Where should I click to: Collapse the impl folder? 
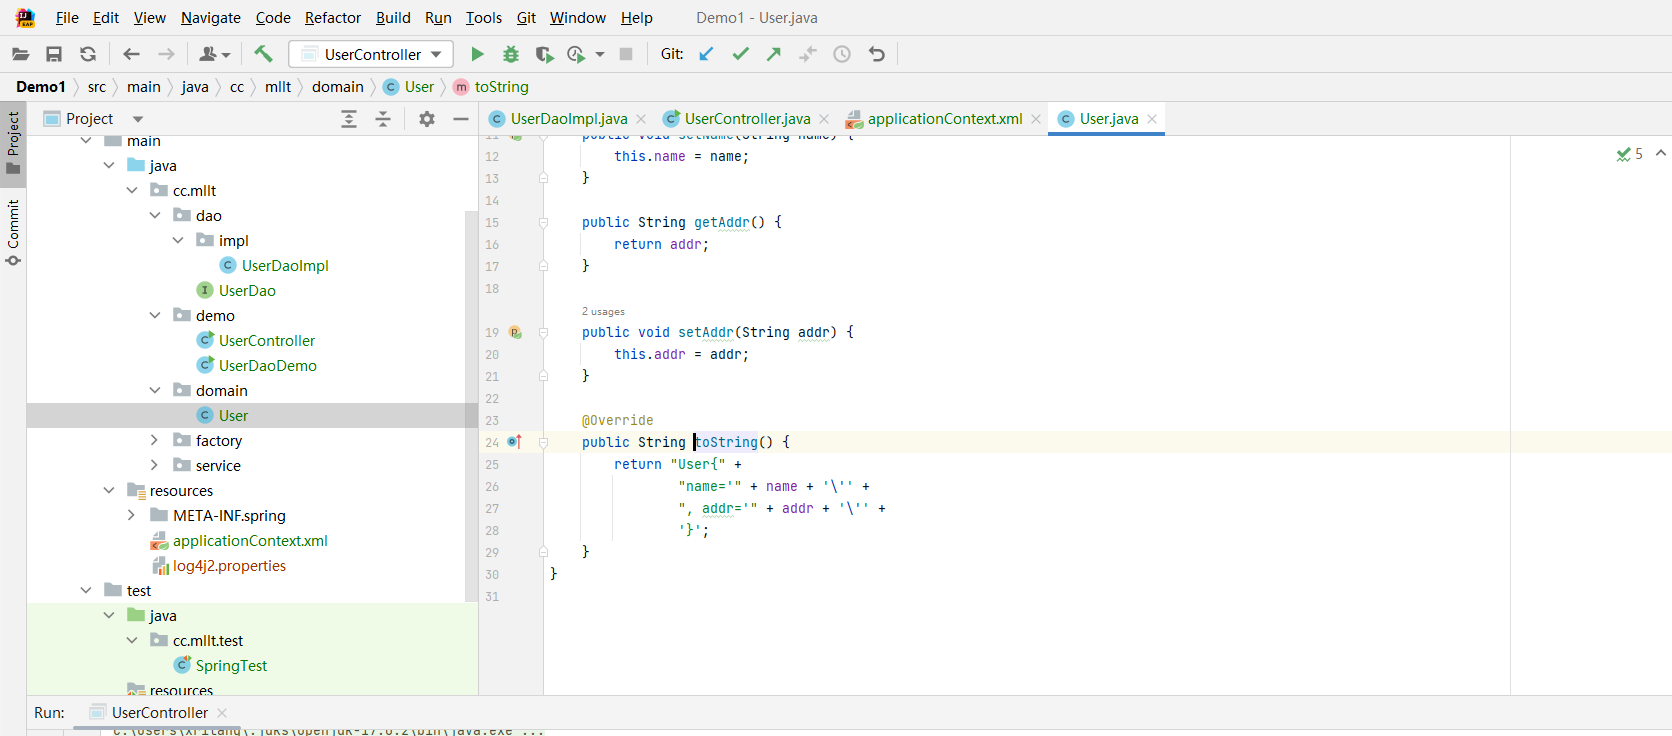coord(178,241)
